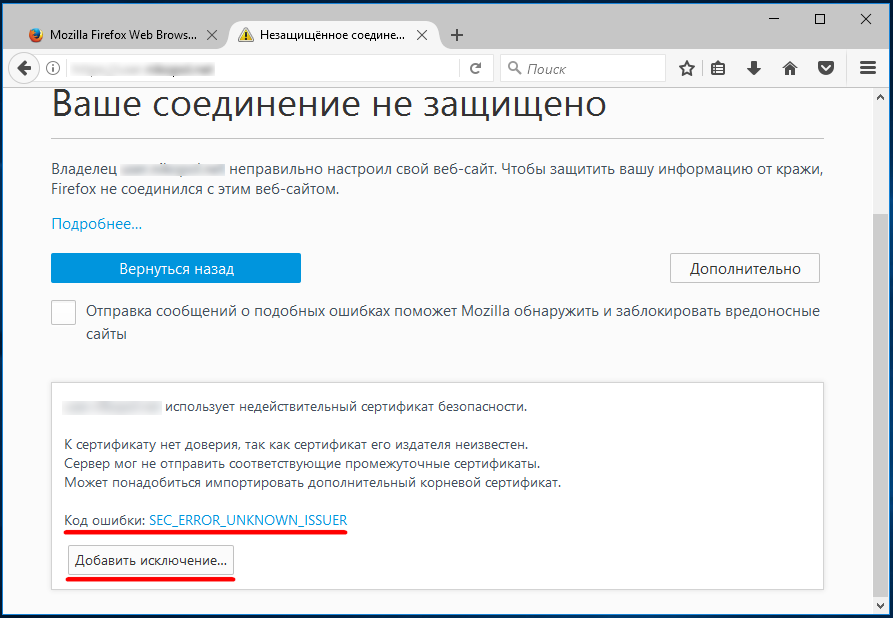
Task: Show bookmarks list icon
Action: pos(718,69)
